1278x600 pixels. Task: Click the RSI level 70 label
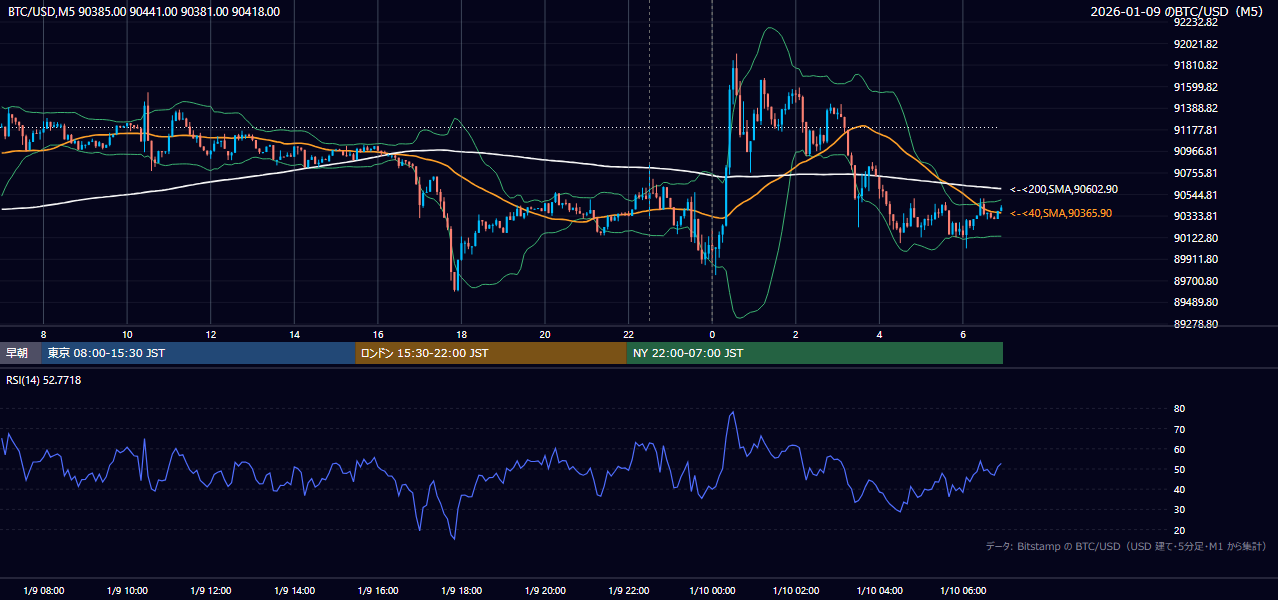click(x=1180, y=429)
